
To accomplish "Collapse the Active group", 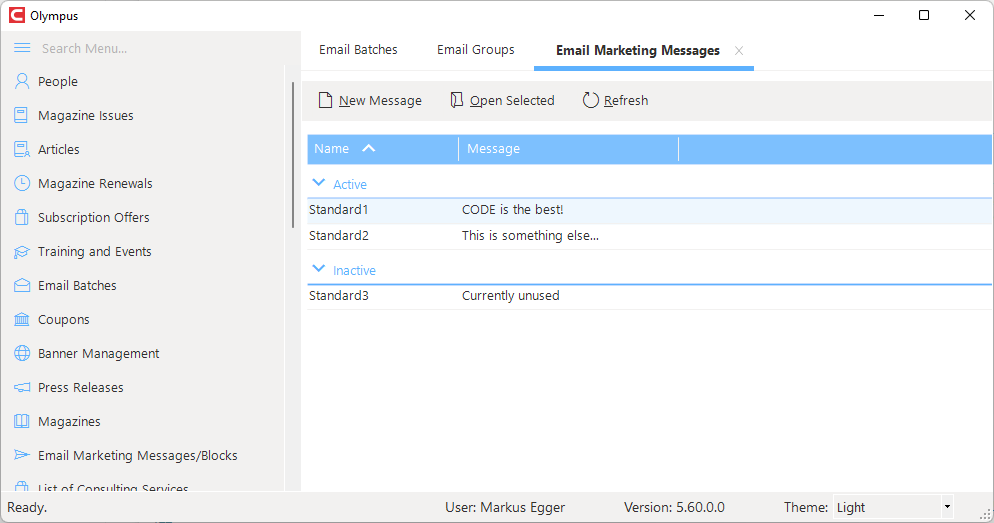I will [x=319, y=183].
